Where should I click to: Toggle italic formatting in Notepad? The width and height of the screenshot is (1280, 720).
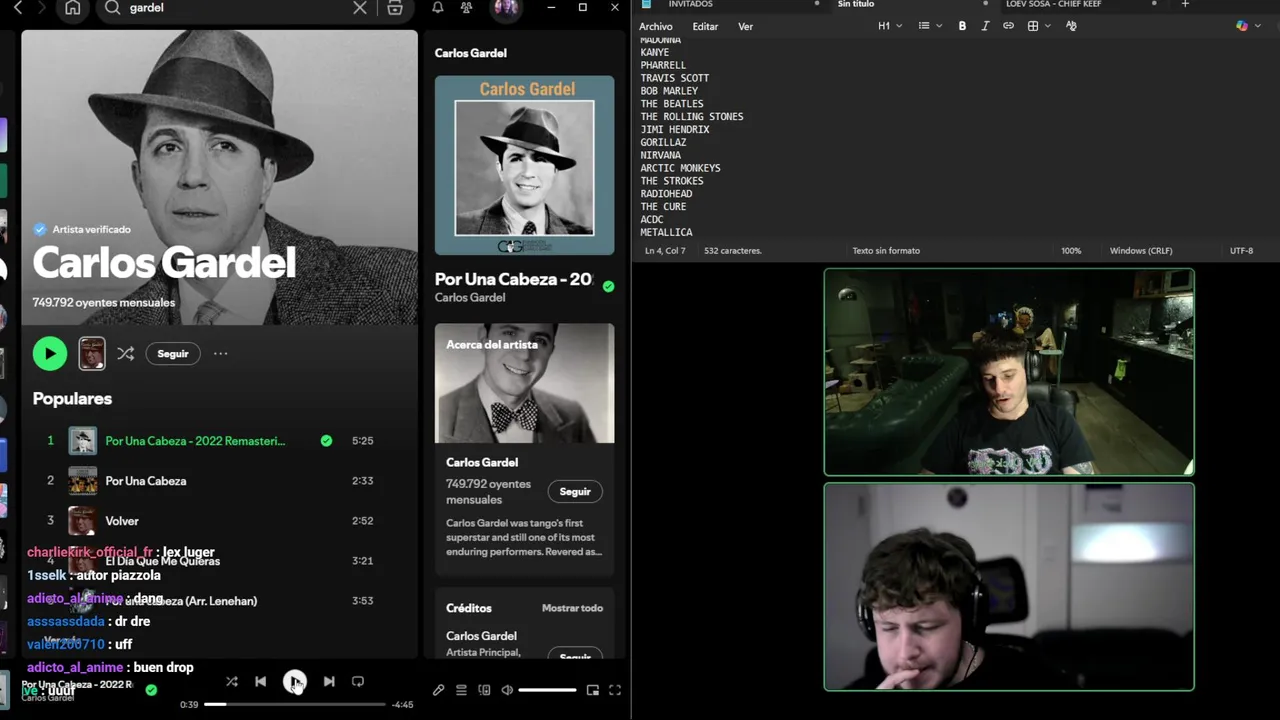pyautogui.click(x=985, y=26)
